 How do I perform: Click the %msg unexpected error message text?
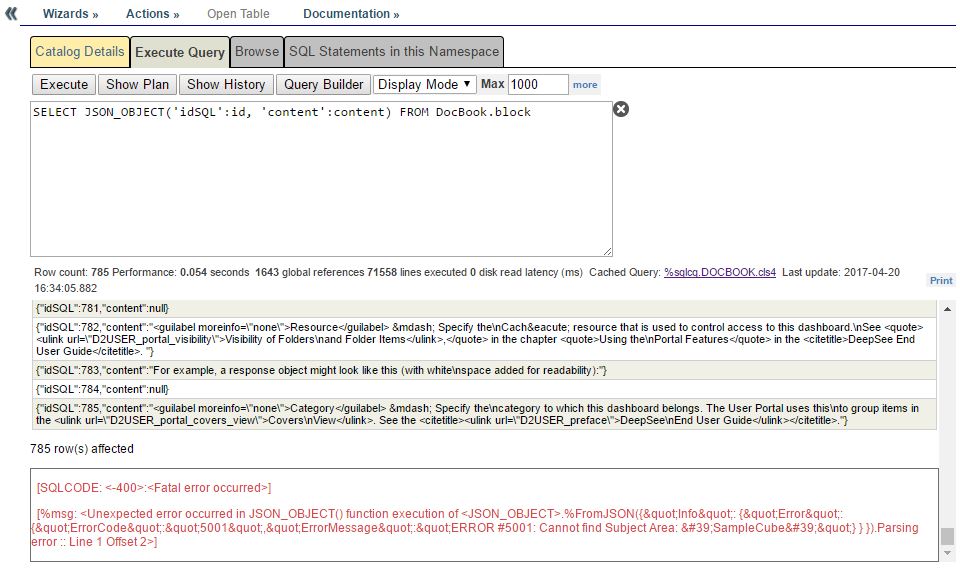tap(474, 528)
